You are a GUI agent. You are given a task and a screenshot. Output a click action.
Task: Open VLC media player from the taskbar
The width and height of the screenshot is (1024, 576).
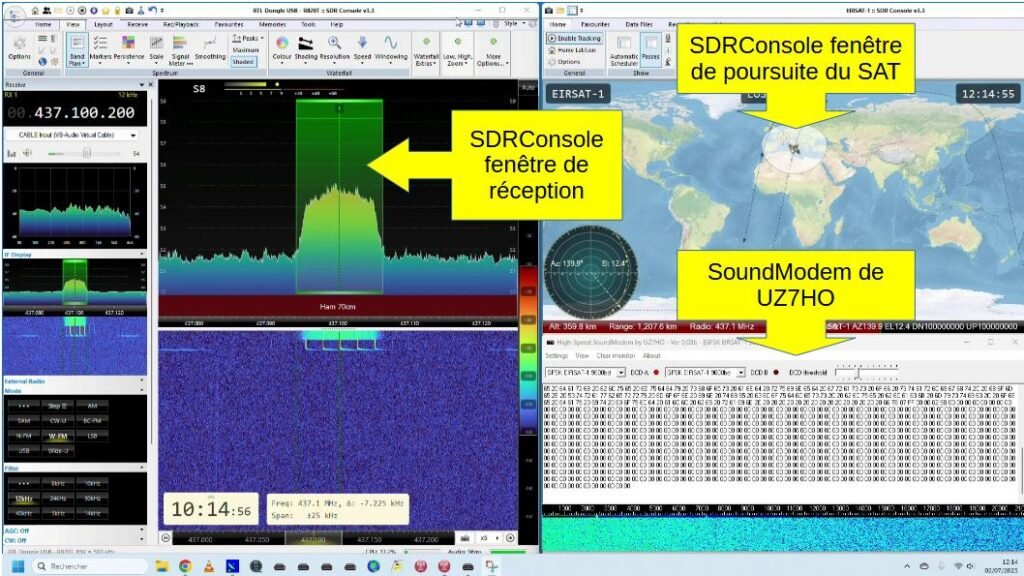[x=208, y=566]
